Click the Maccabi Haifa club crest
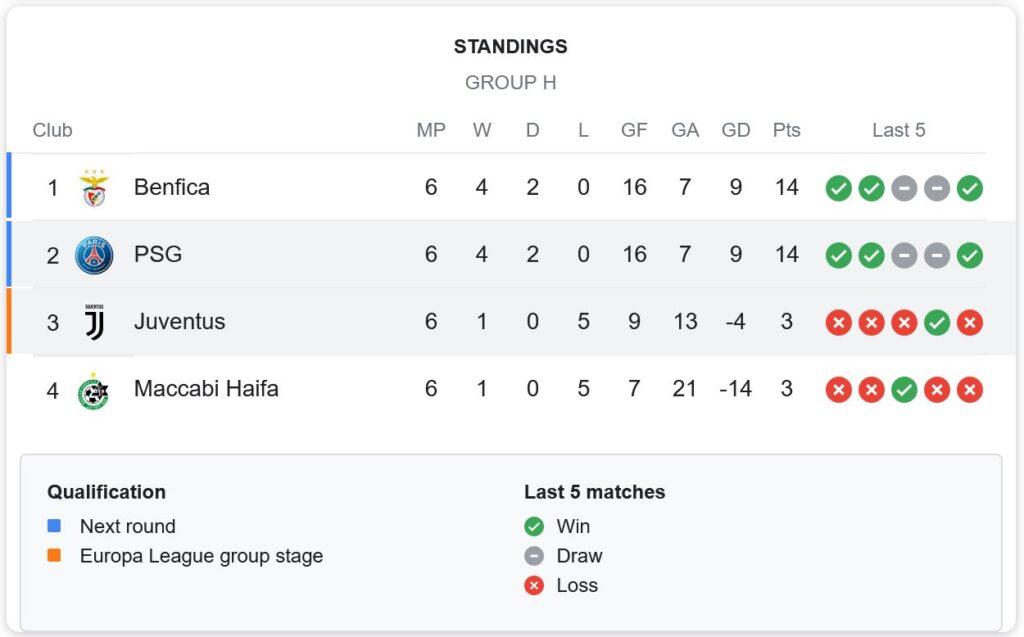 point(95,390)
